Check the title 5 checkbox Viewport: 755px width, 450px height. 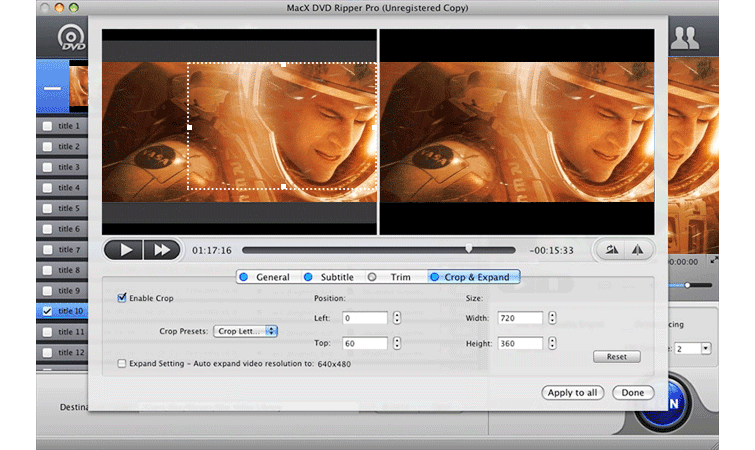[47, 208]
